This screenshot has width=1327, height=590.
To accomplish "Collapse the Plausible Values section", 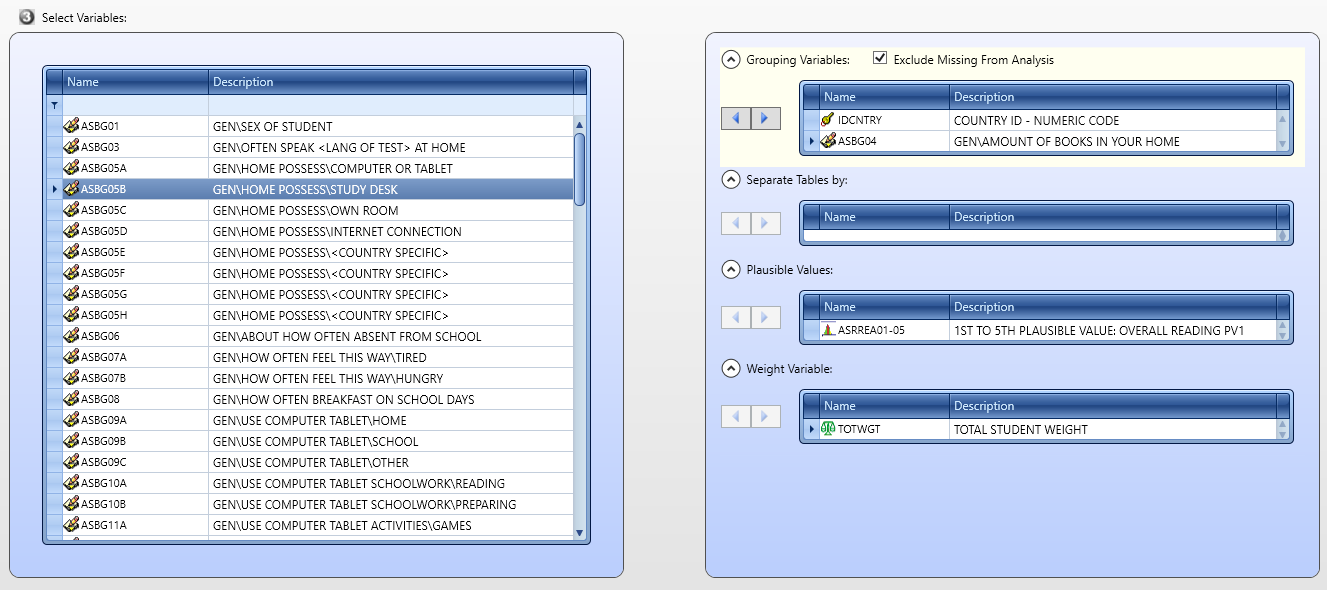I will click(731, 270).
